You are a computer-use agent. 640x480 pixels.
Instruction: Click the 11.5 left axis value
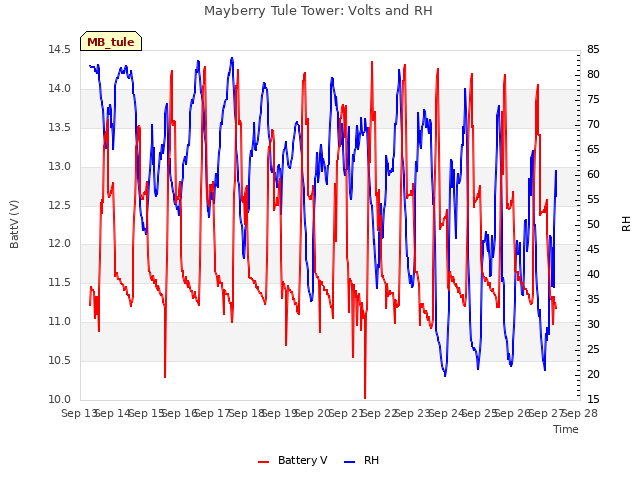tap(60, 283)
